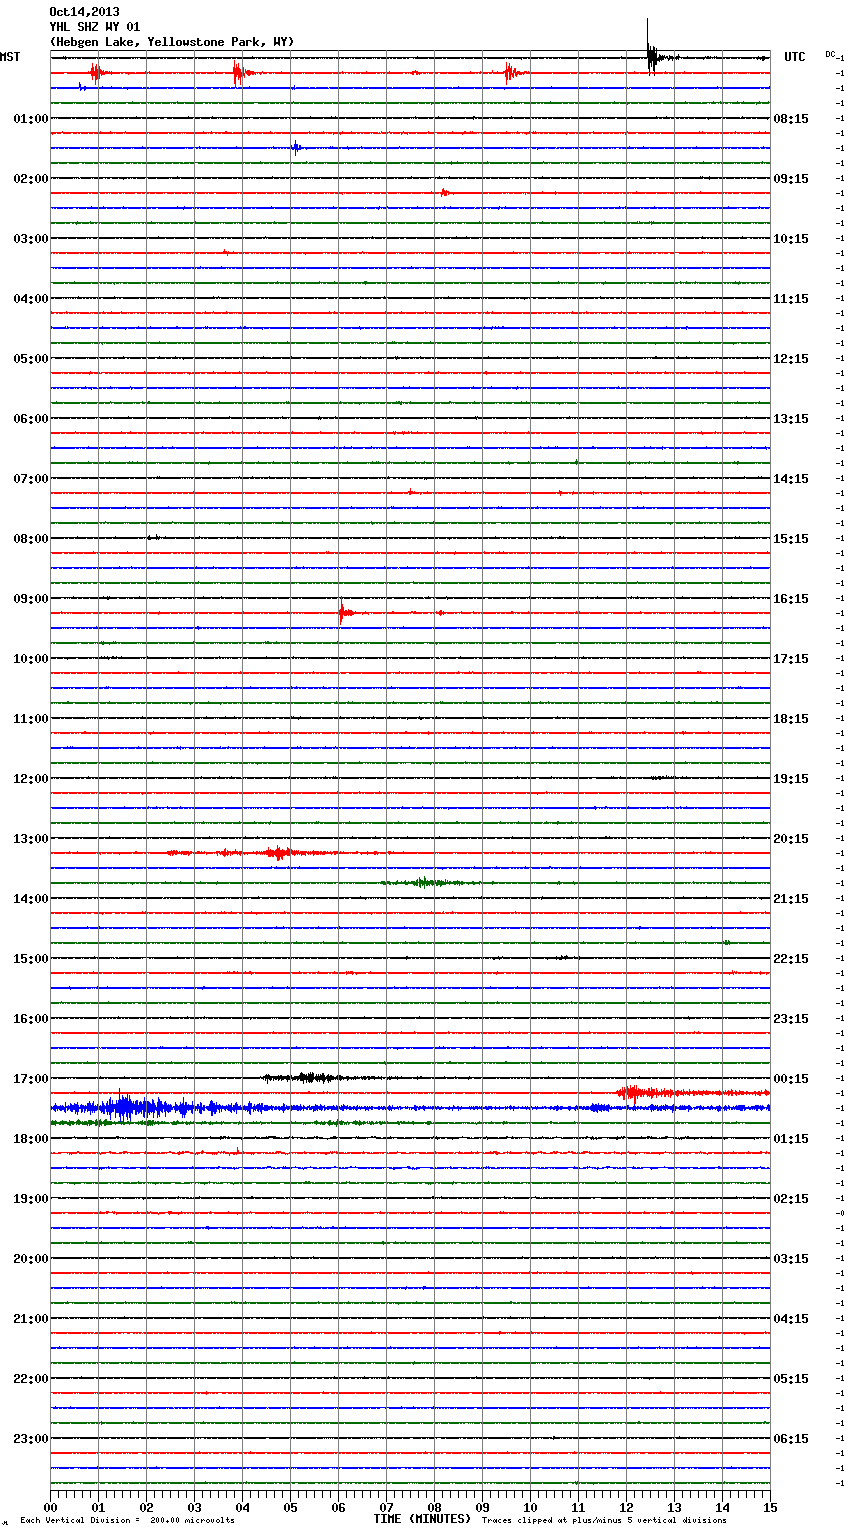Select the 15:00 MST hour label
Screen dimensions: 850x1534
click(x=31, y=958)
